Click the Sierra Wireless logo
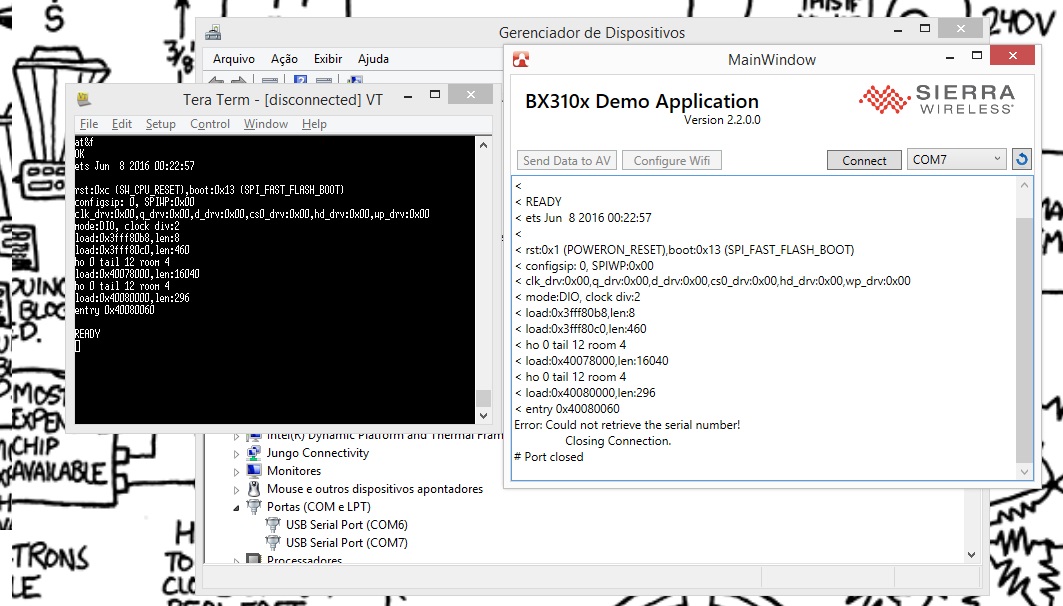 (937, 99)
